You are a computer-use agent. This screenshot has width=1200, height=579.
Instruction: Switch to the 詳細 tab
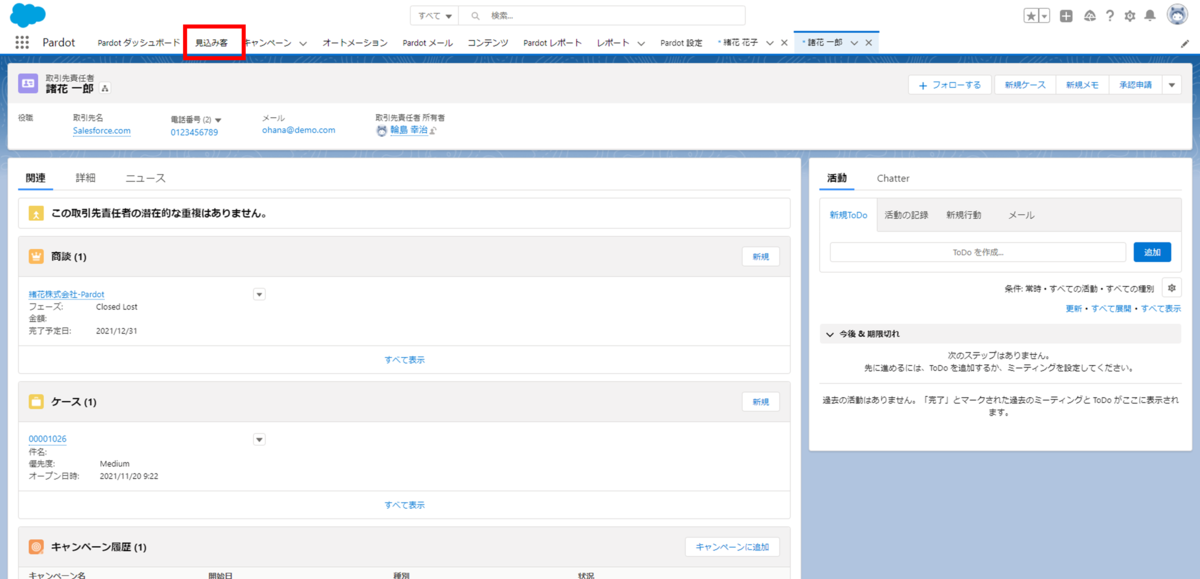[x=86, y=178]
